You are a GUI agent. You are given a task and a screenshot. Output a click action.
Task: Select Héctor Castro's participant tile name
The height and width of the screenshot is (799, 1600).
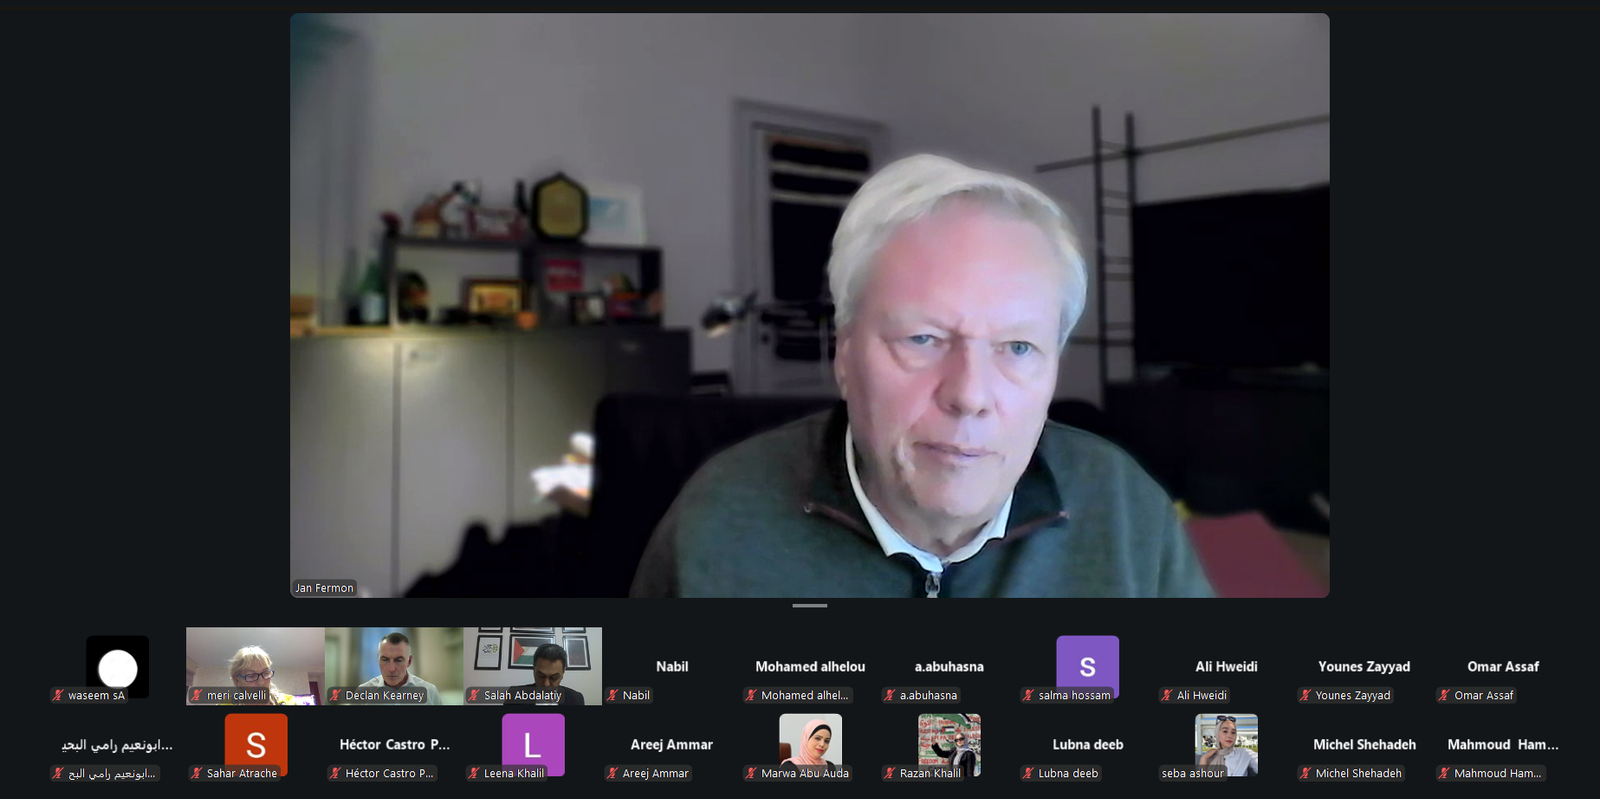click(x=394, y=744)
